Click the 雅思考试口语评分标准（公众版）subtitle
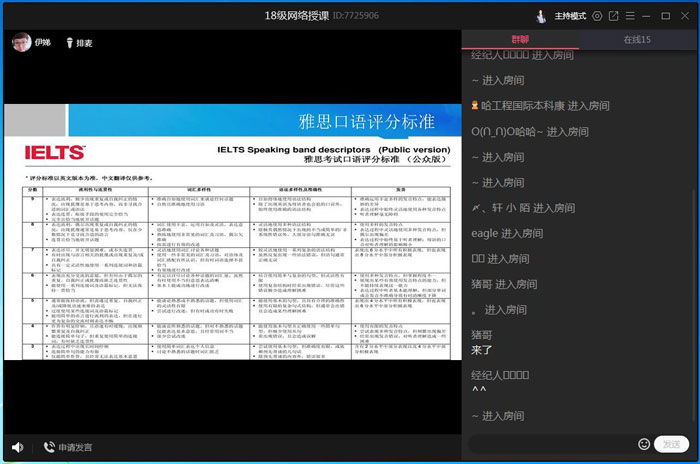700x464 pixels. click(377, 159)
